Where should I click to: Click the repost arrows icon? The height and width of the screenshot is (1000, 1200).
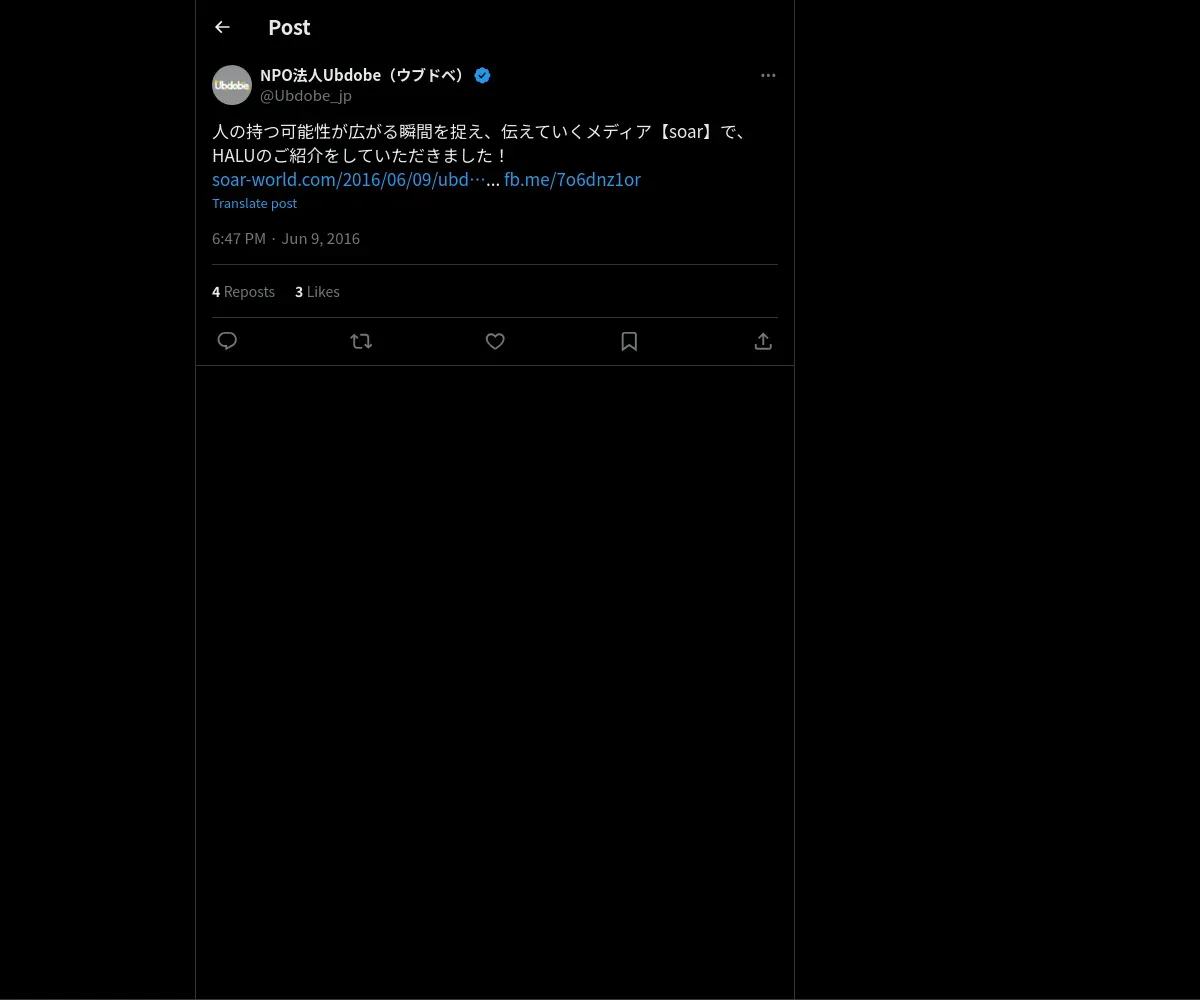point(361,341)
